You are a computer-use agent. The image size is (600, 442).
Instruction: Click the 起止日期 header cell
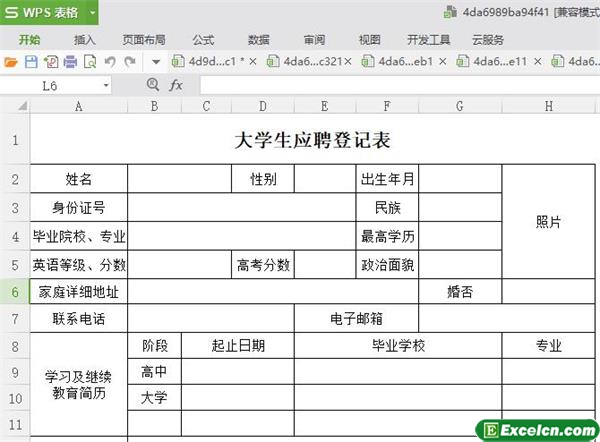238,346
